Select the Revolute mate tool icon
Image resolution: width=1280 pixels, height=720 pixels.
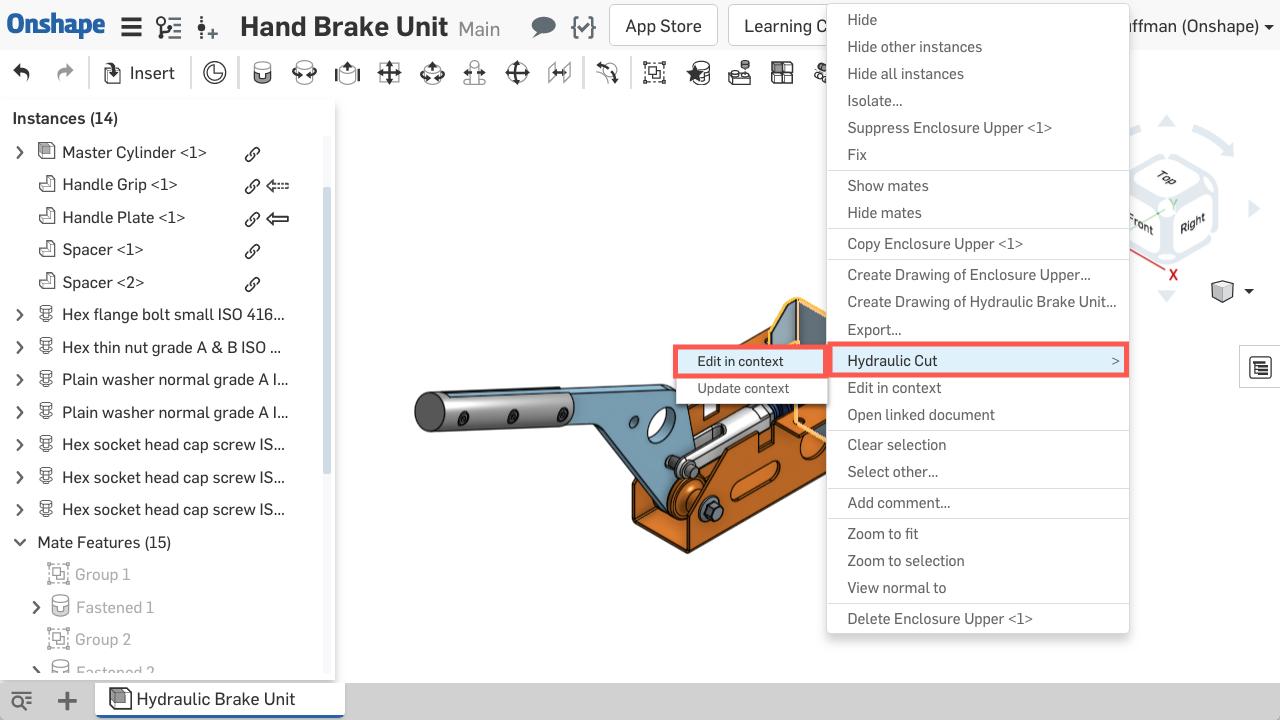tap(304, 73)
